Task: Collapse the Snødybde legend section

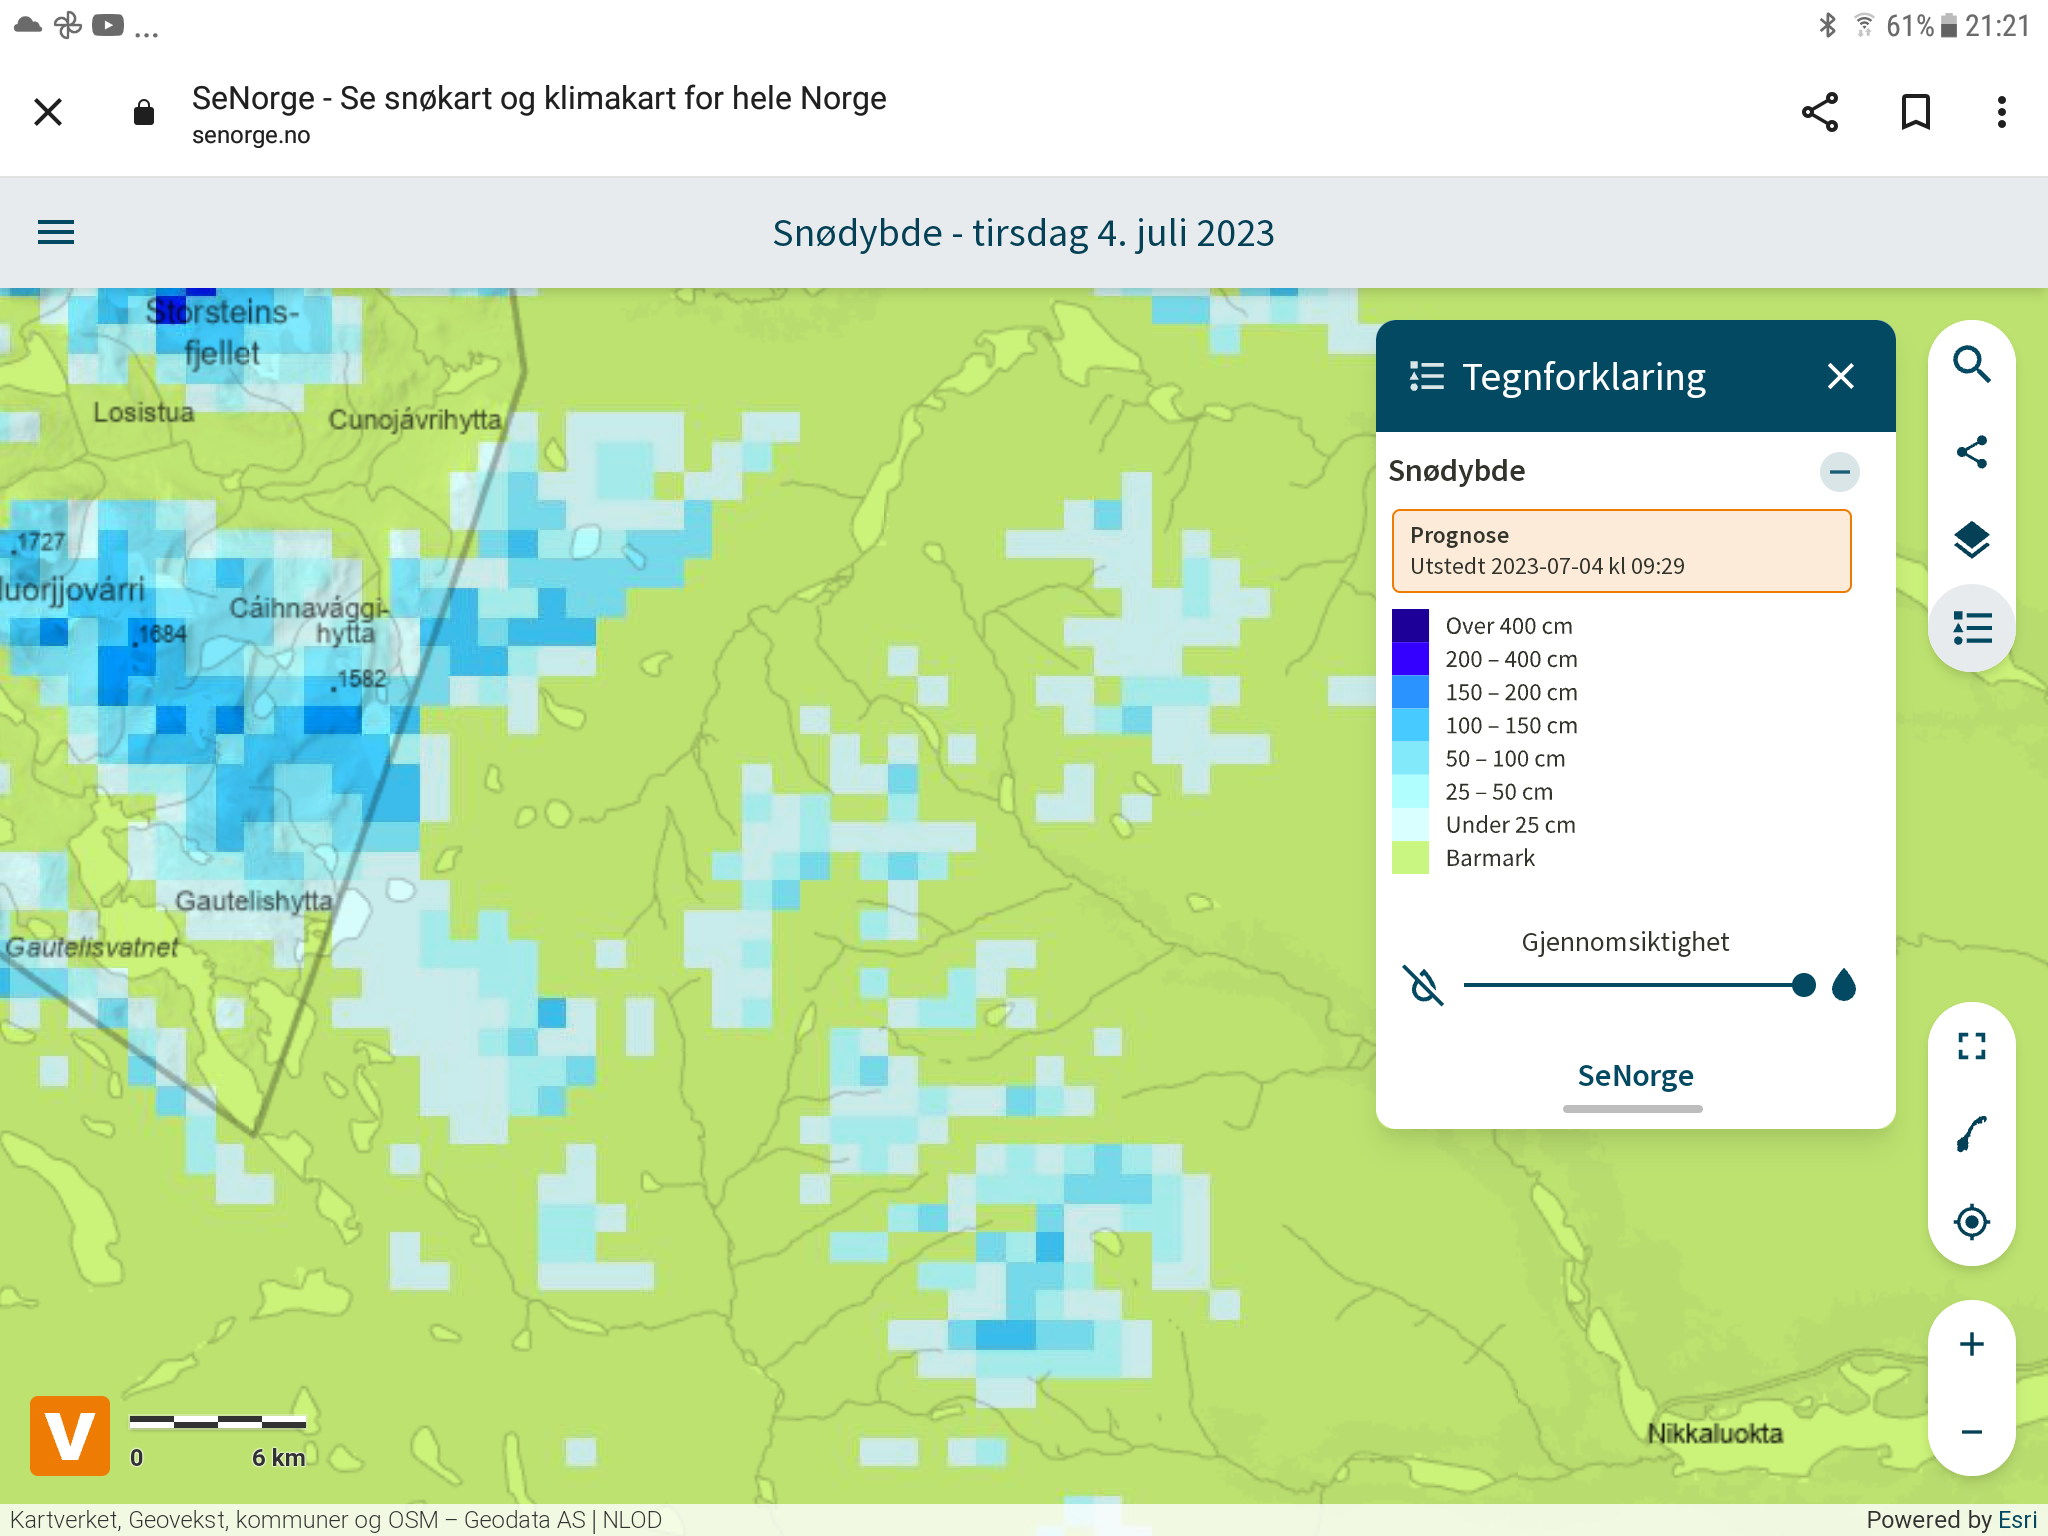Action: pos(1839,471)
